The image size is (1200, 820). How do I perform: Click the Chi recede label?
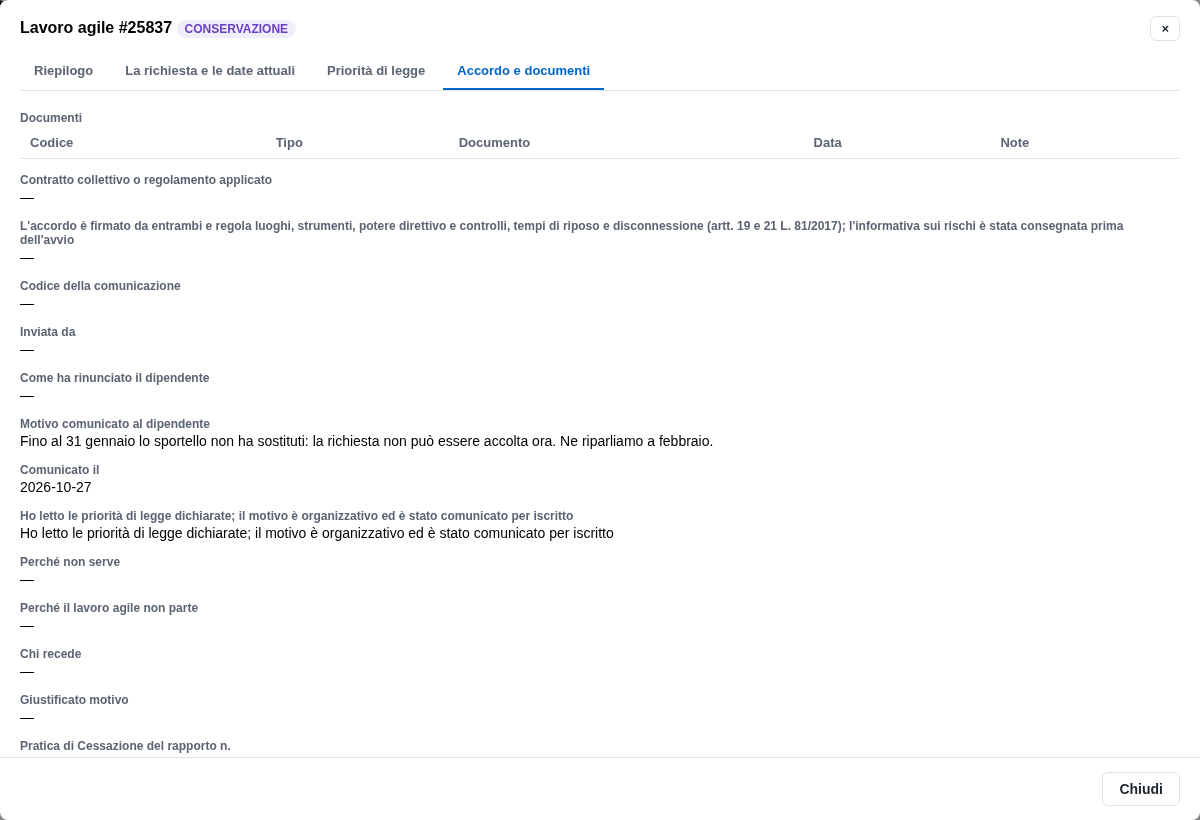(50, 654)
